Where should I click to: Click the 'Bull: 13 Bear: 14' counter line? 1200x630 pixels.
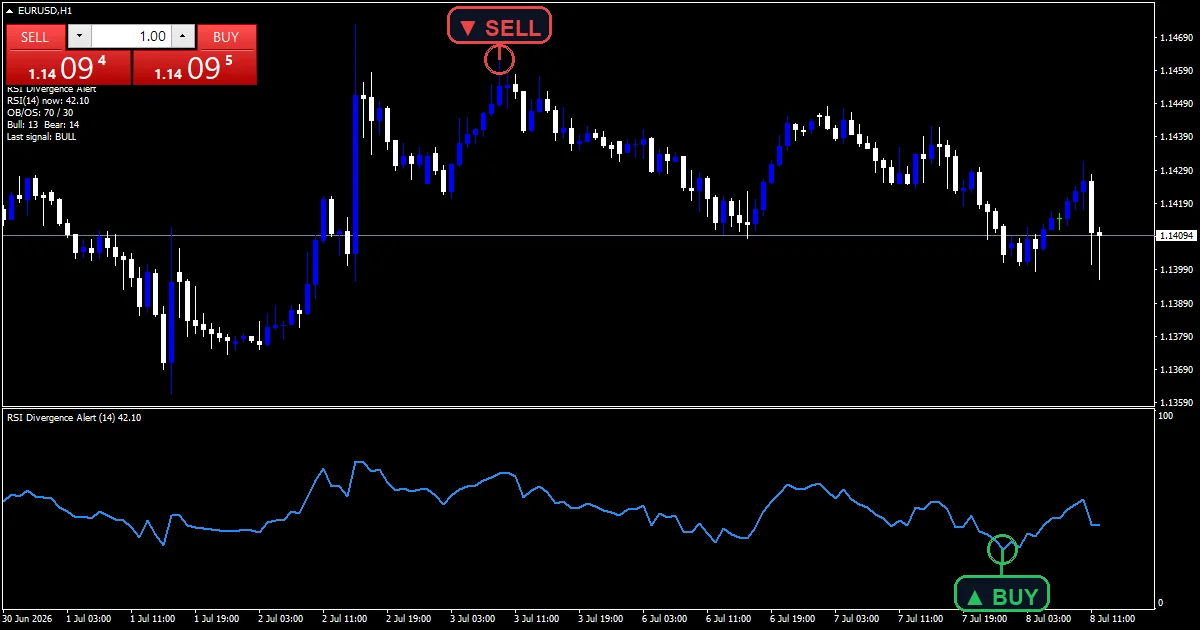coord(43,124)
